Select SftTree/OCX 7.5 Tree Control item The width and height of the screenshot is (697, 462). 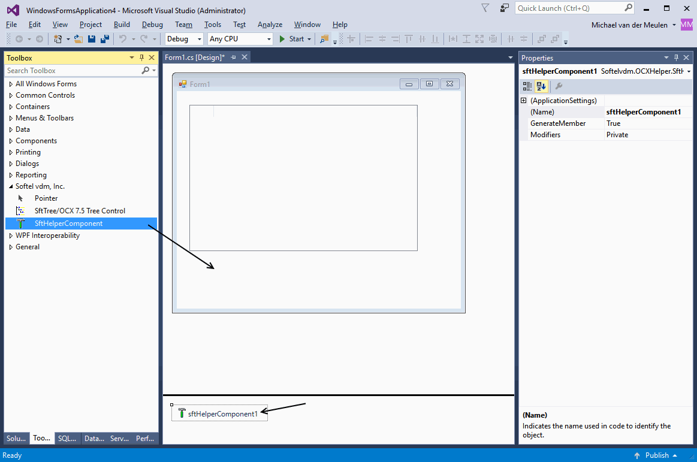point(81,211)
